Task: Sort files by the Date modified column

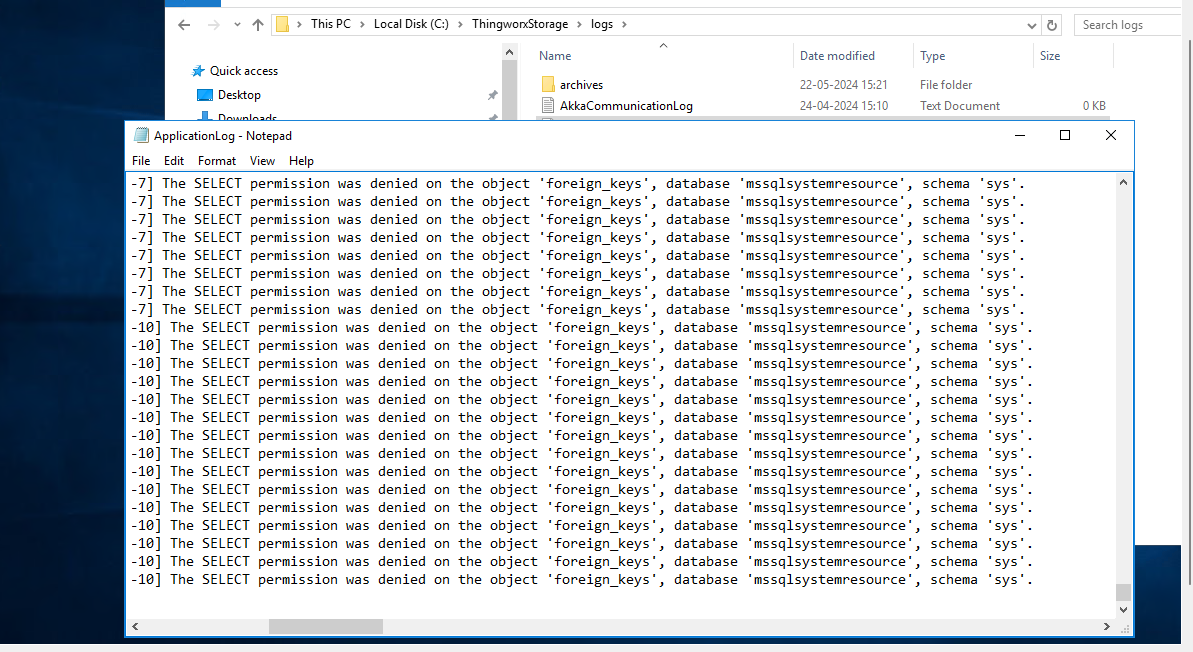Action: pyautogui.click(x=839, y=55)
